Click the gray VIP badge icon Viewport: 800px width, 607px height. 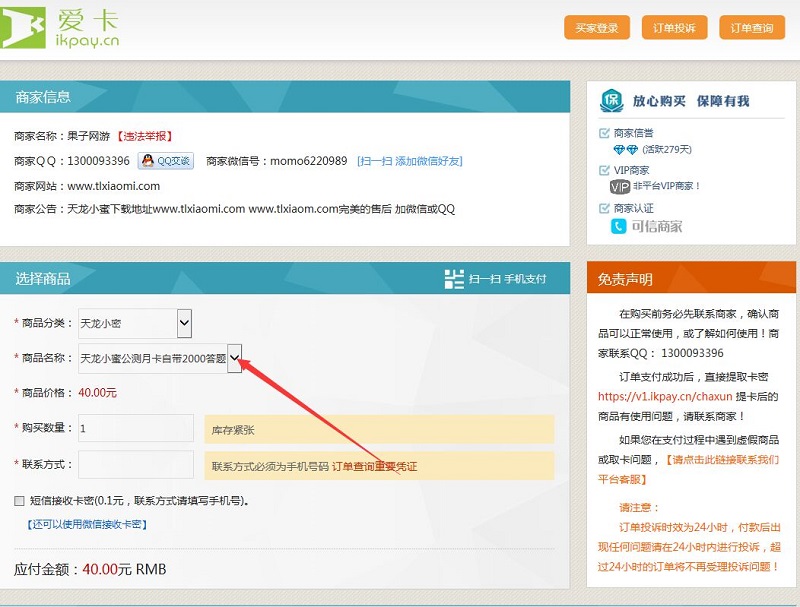(x=620, y=186)
